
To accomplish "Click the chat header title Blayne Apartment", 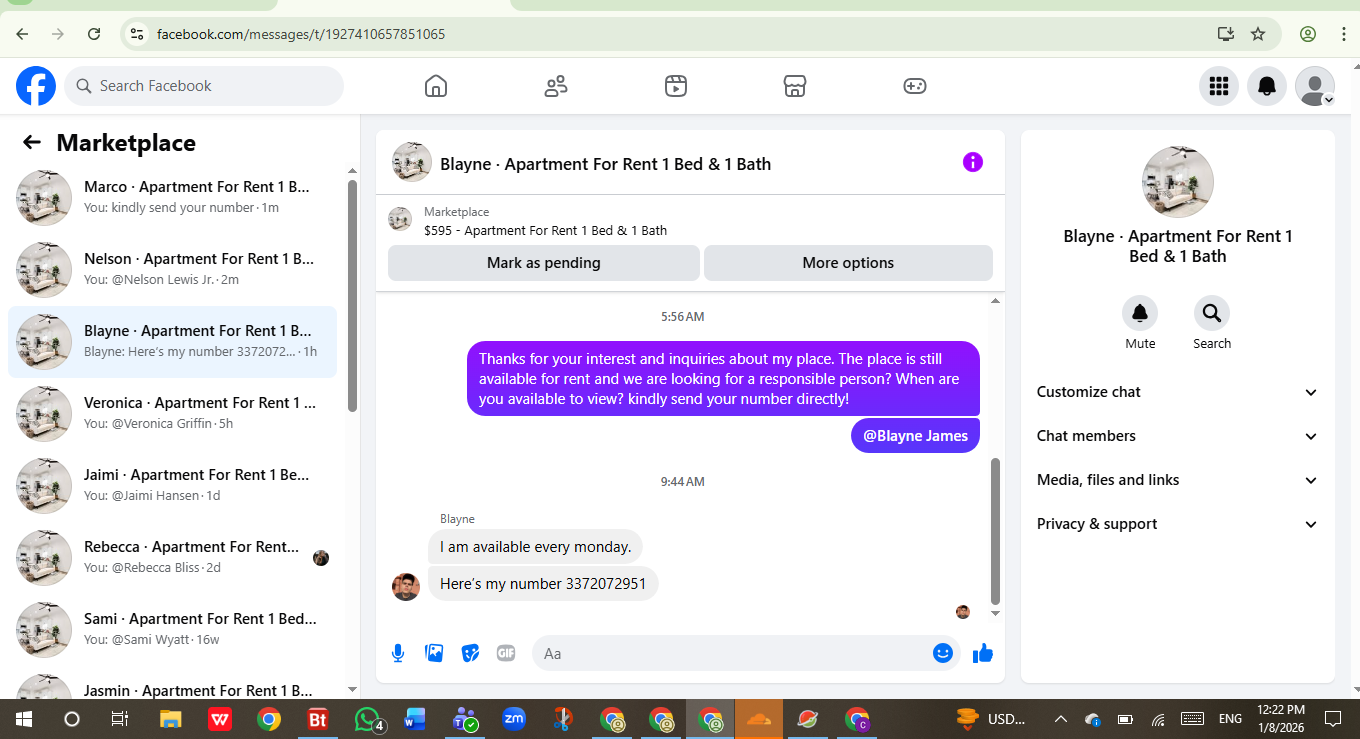I will tap(605, 164).
